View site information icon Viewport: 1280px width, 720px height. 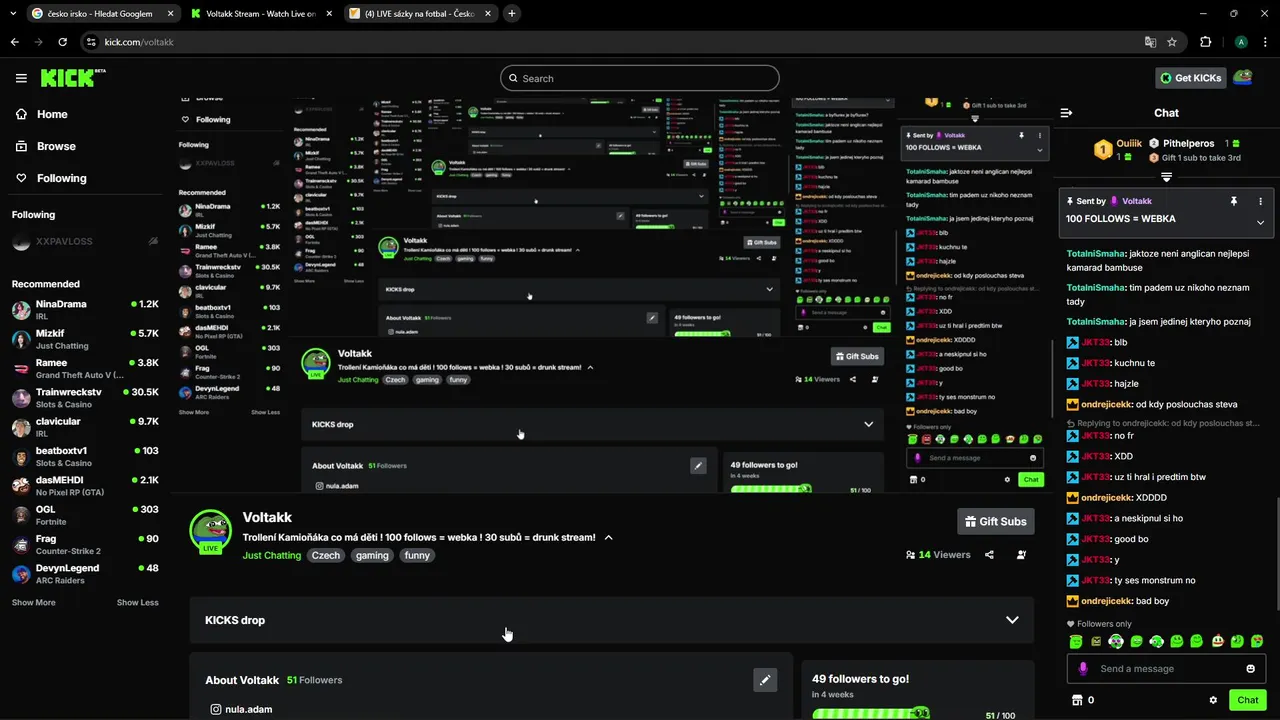click(91, 42)
